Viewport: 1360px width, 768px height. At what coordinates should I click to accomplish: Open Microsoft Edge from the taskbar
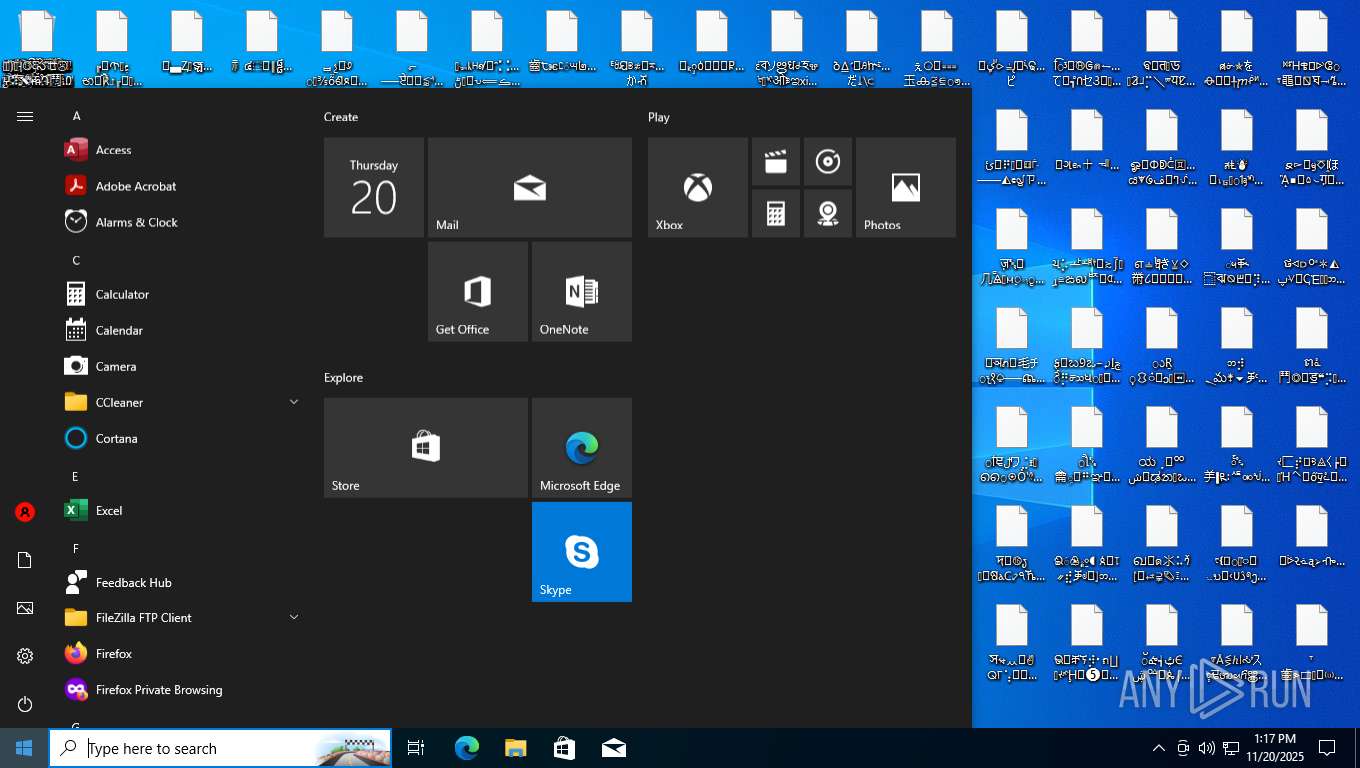[x=466, y=748]
